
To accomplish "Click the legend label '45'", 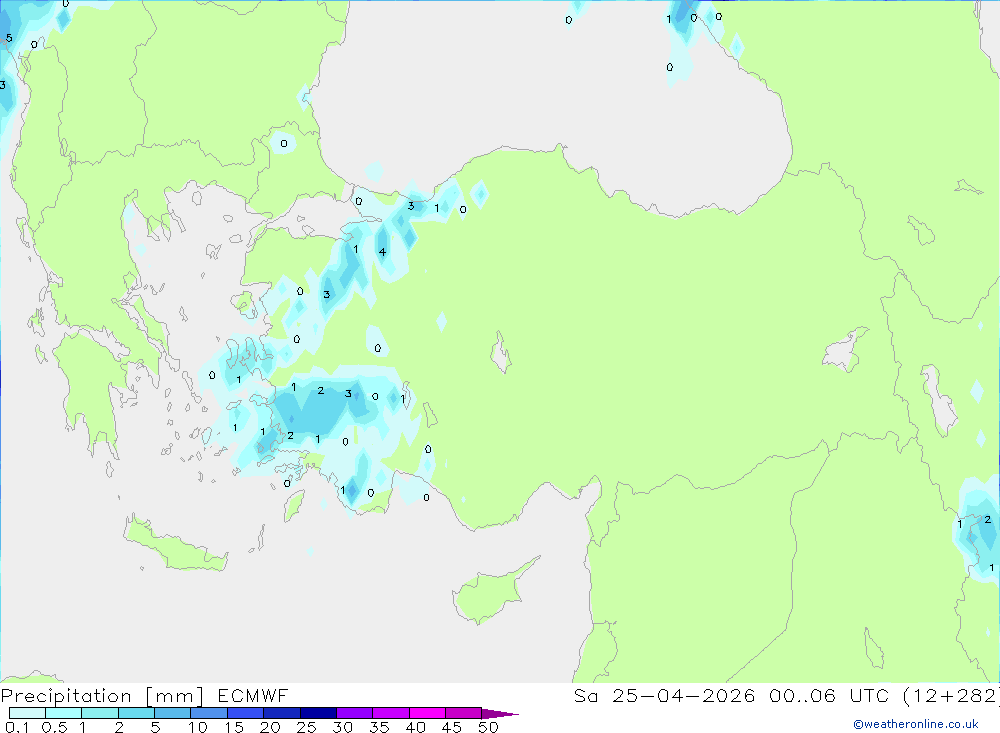I will tap(452, 727).
